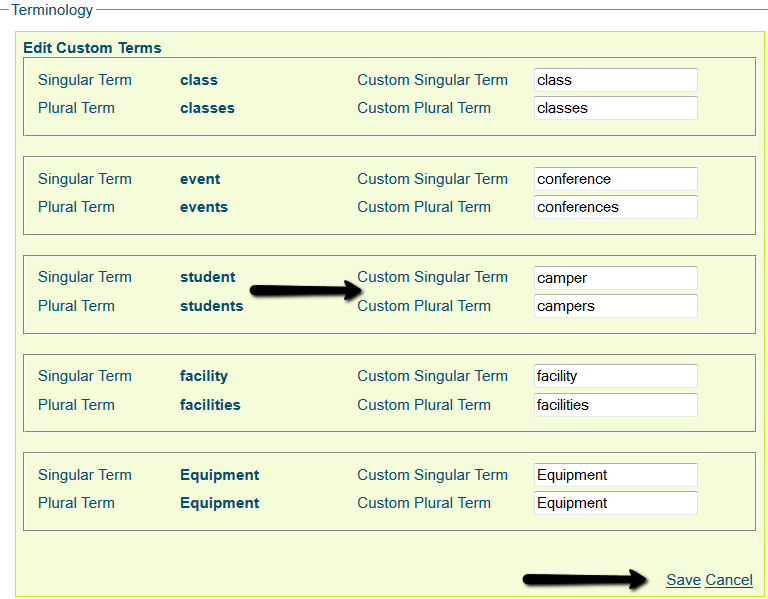Screen dimensions: 768x599
Task: Click 'Custom Plural Term' label beside 'conferences'
Action: 424,207
